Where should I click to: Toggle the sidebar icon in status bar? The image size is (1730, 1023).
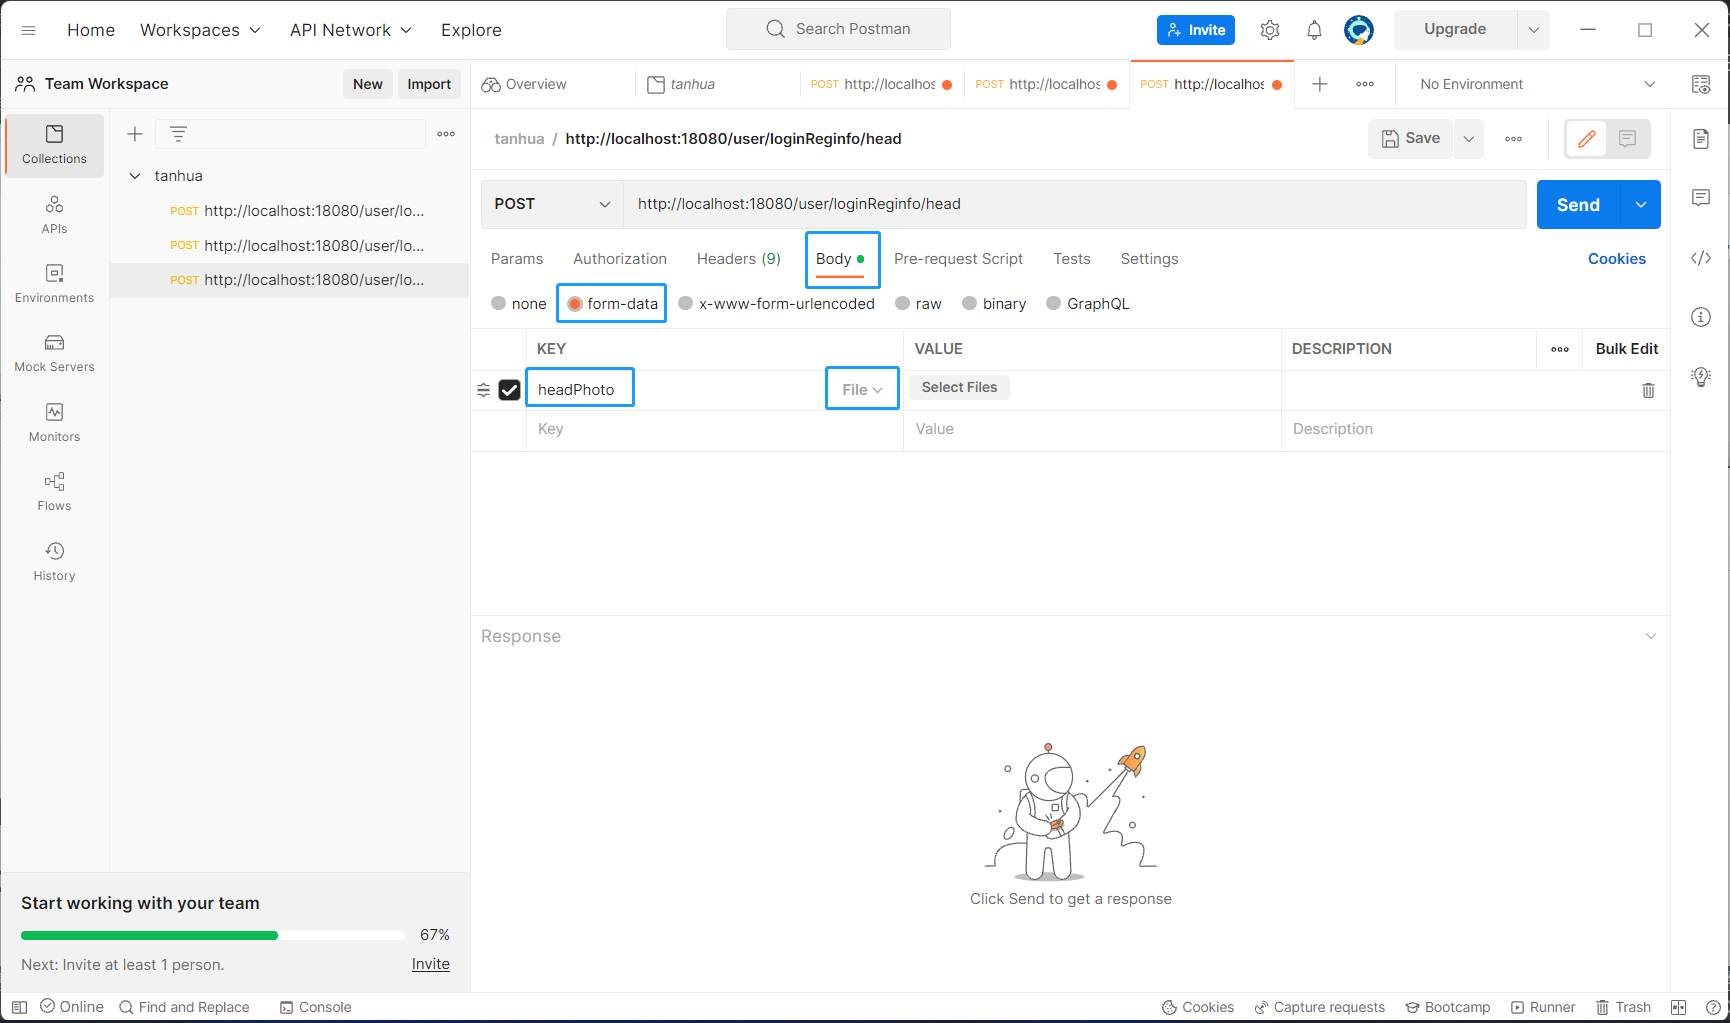[19, 1007]
